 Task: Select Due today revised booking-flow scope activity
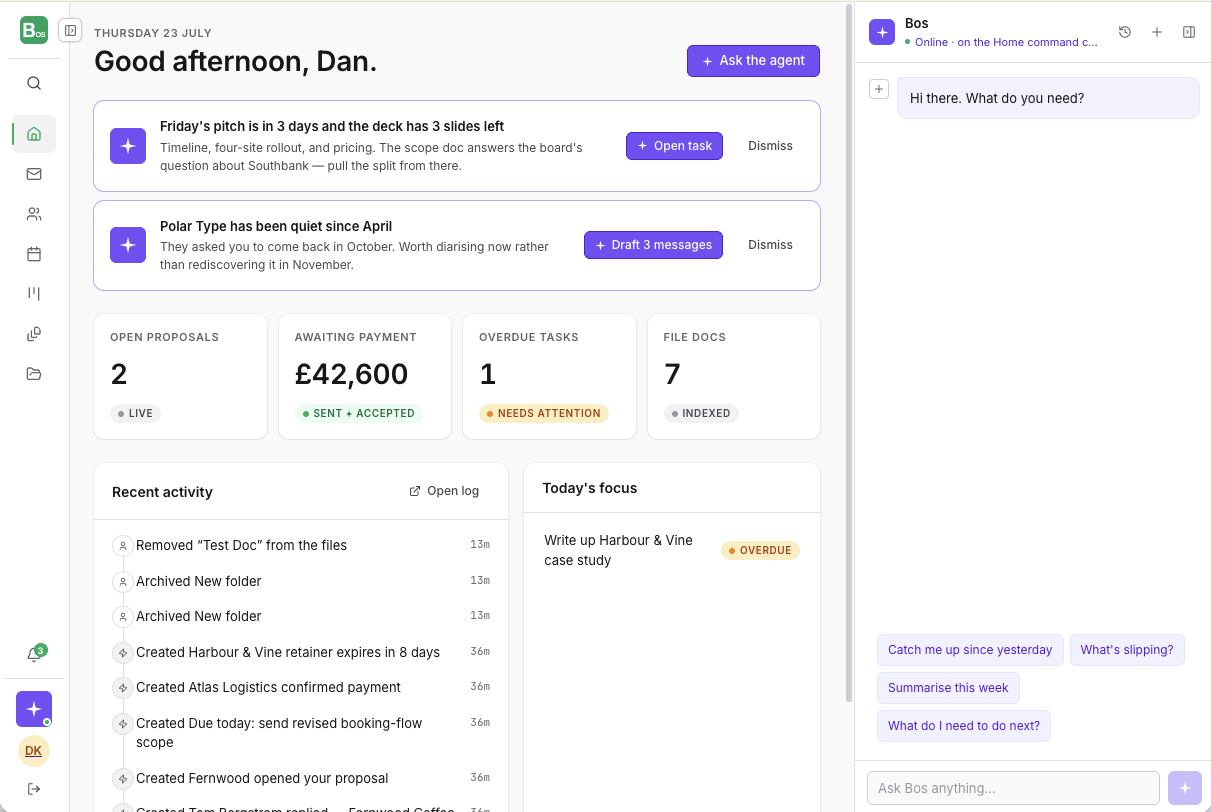coord(301,732)
